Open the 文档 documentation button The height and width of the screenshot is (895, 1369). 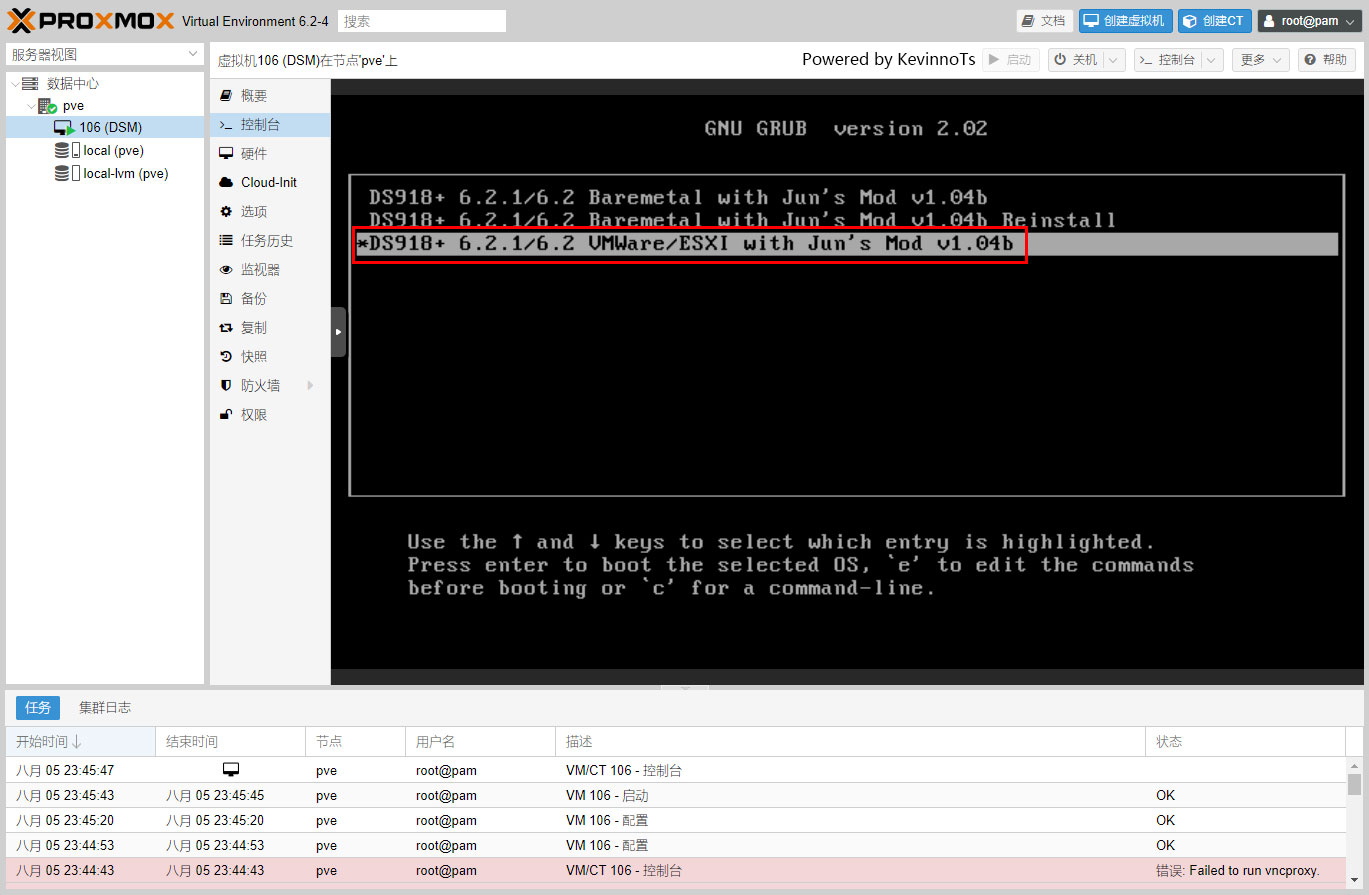coord(1044,21)
